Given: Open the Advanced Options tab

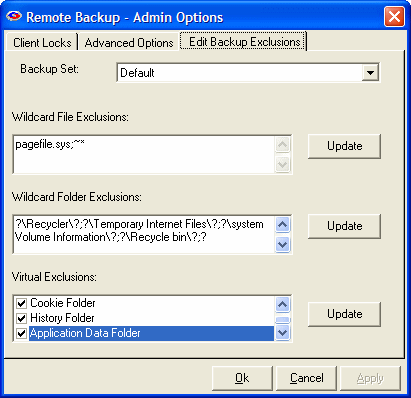Looking at the screenshot, I should 129,43.
